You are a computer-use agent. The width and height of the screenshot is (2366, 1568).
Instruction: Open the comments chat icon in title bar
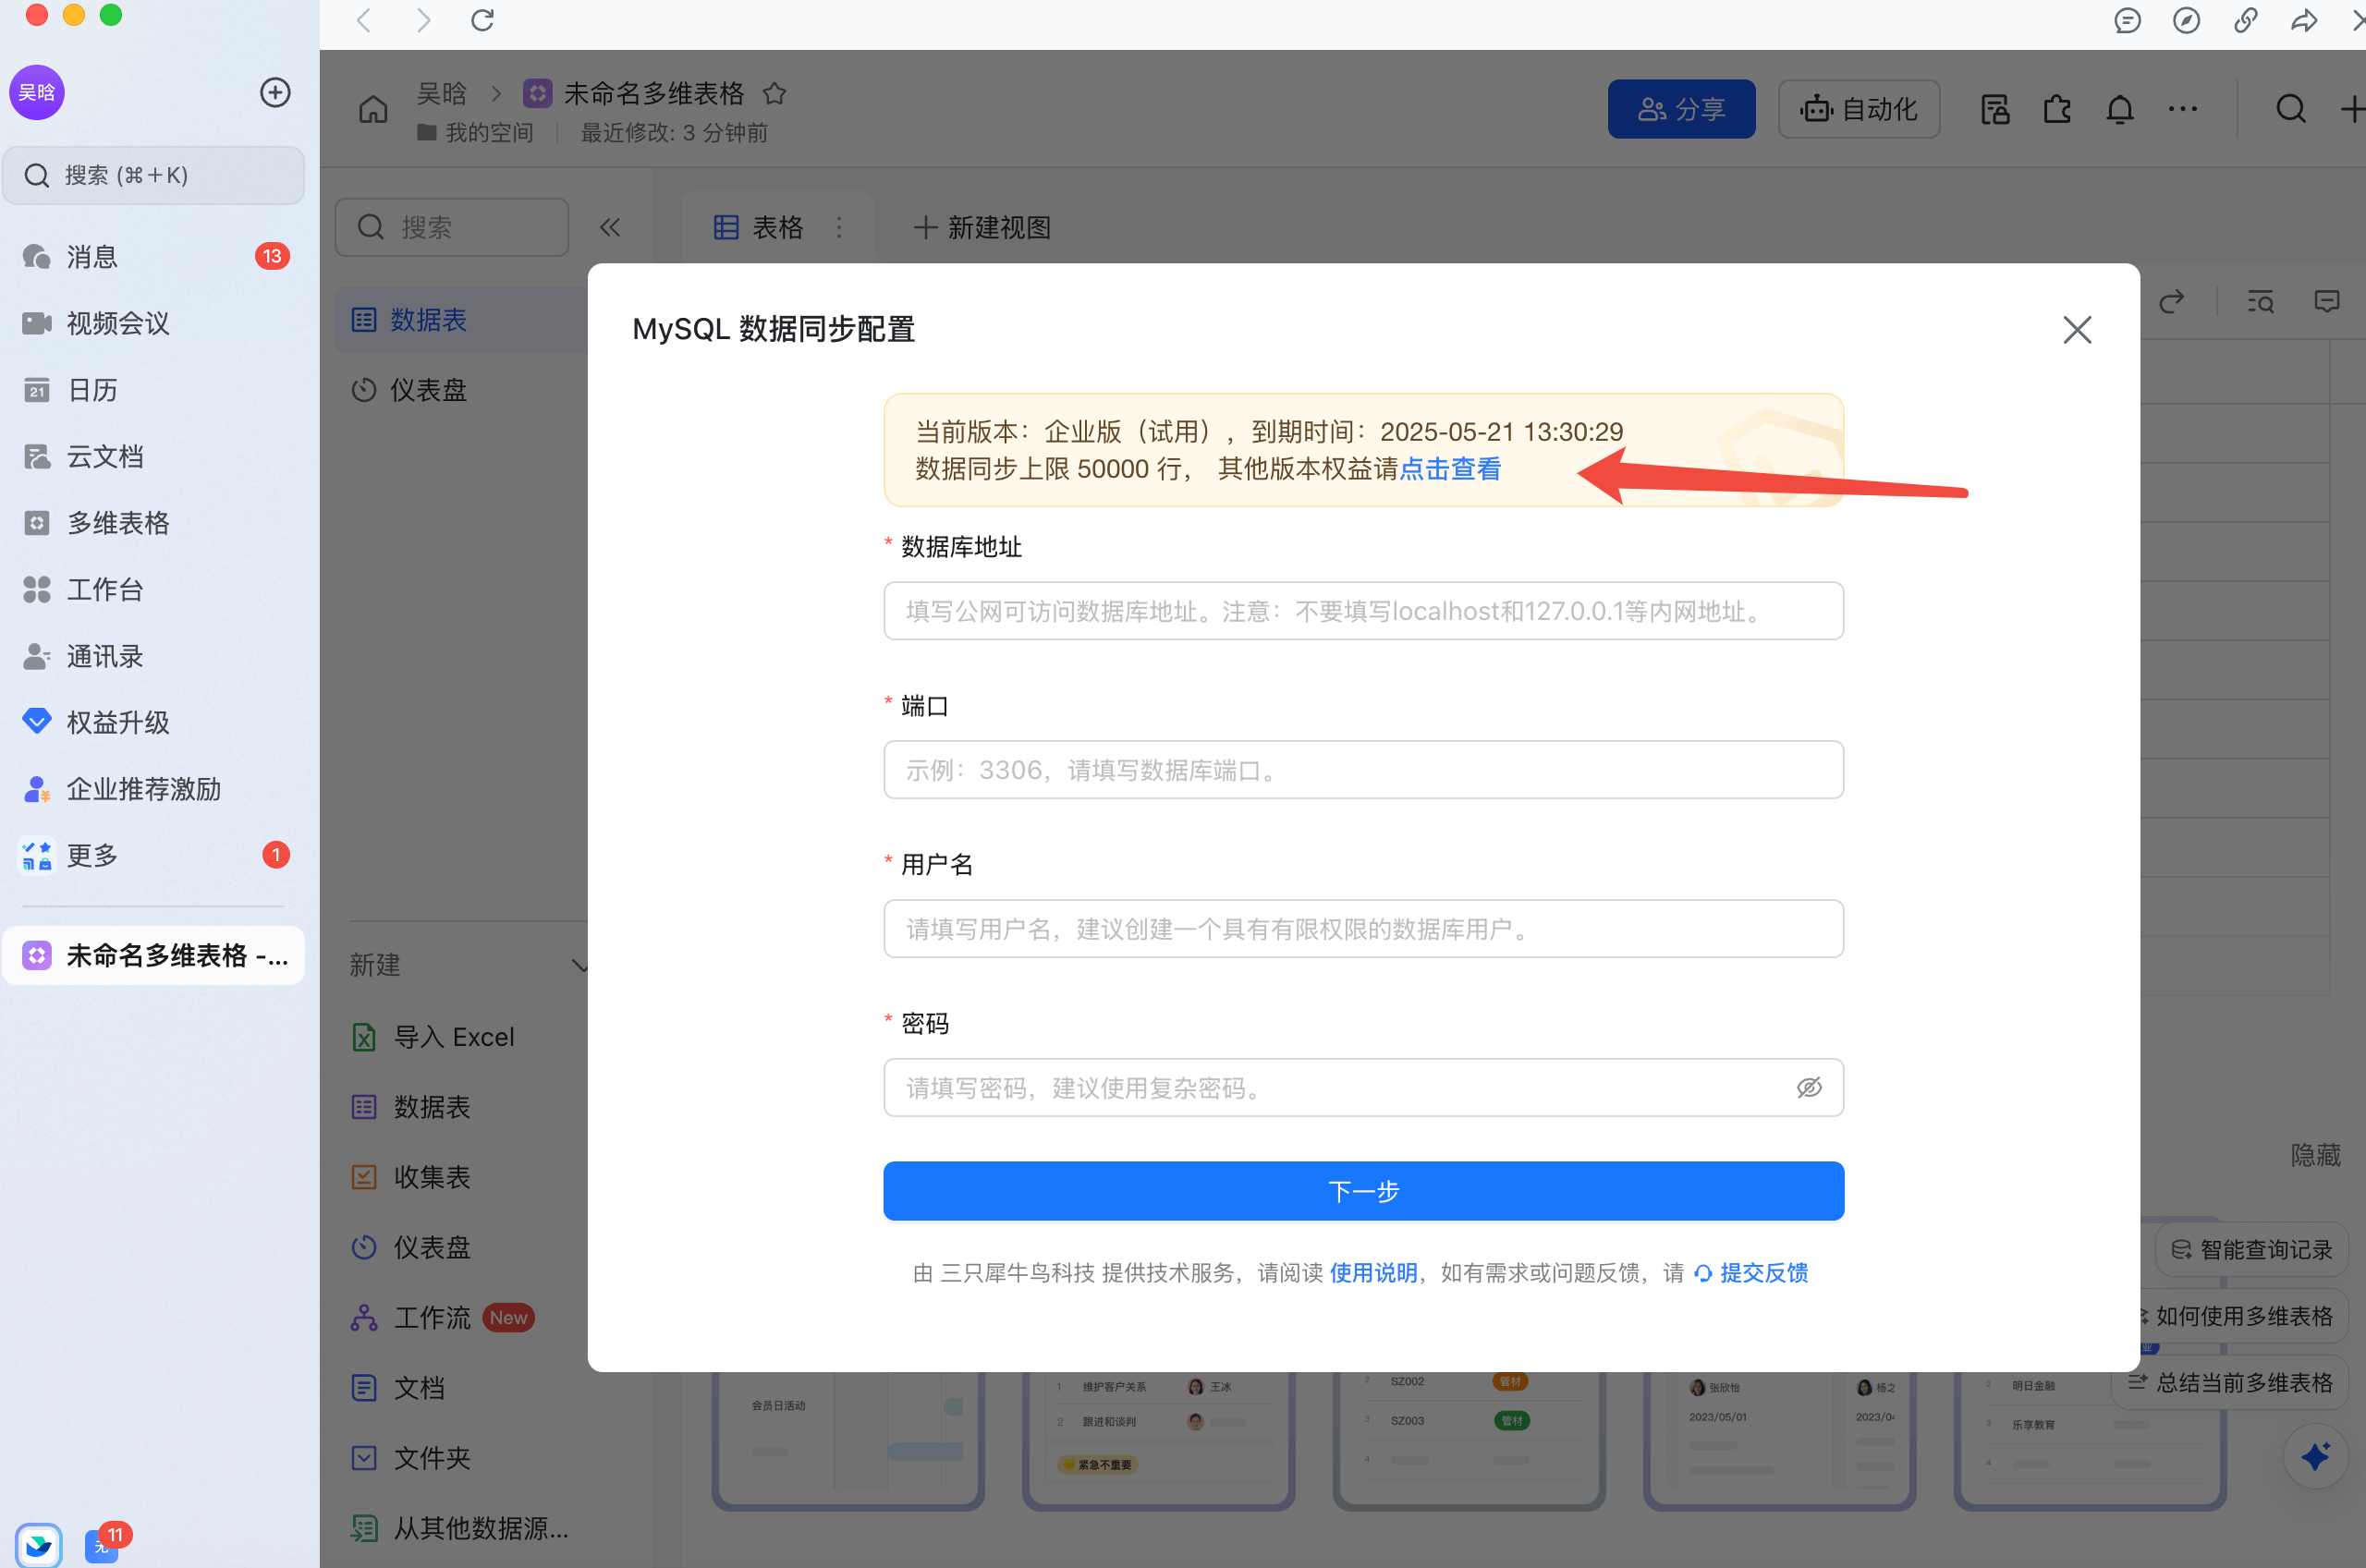(2127, 20)
